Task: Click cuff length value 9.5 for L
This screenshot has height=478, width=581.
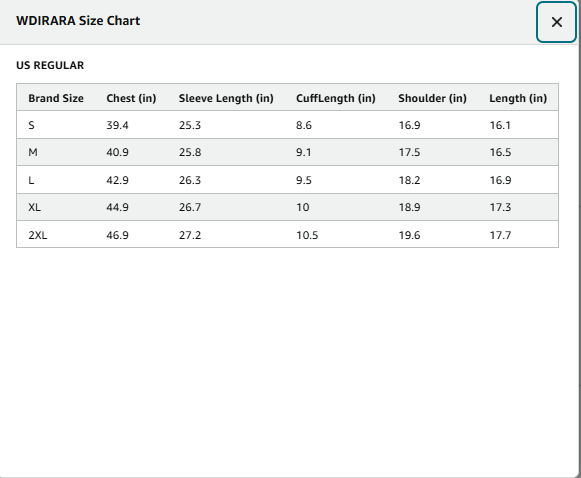Action: point(304,180)
